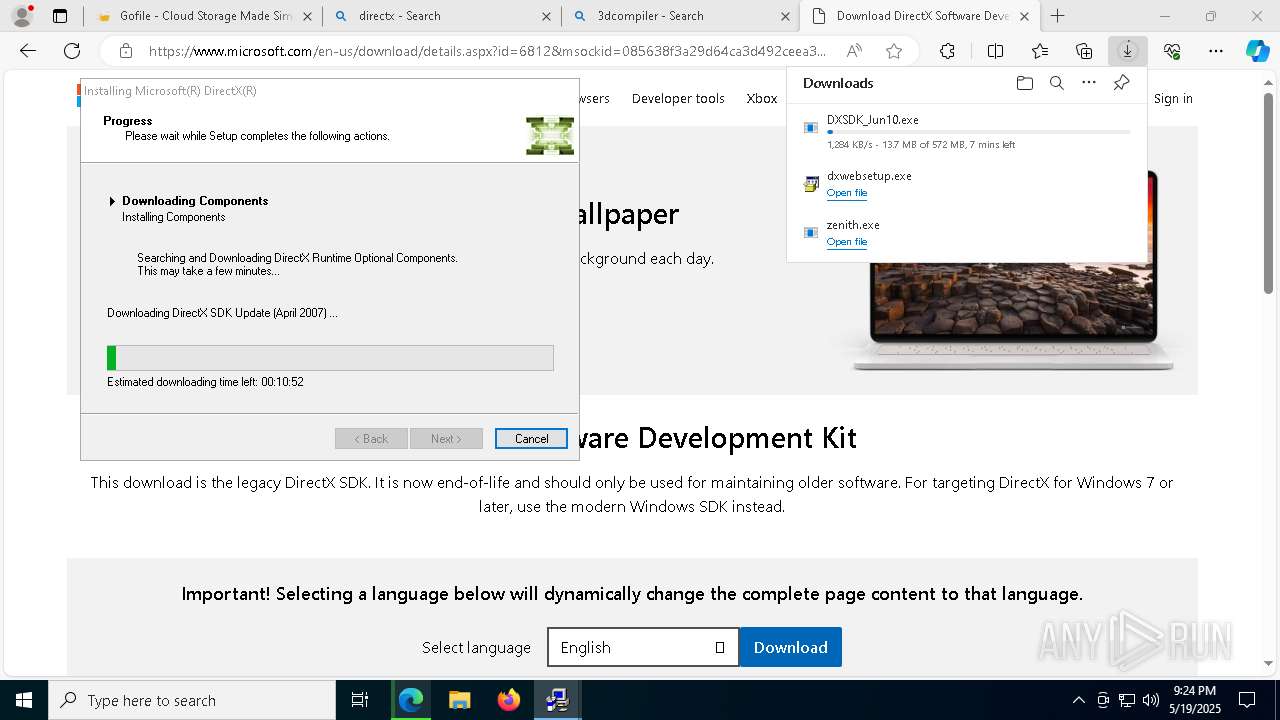This screenshot has width=1280, height=720.
Task: Open a new browser tab
Action: click(x=1057, y=16)
